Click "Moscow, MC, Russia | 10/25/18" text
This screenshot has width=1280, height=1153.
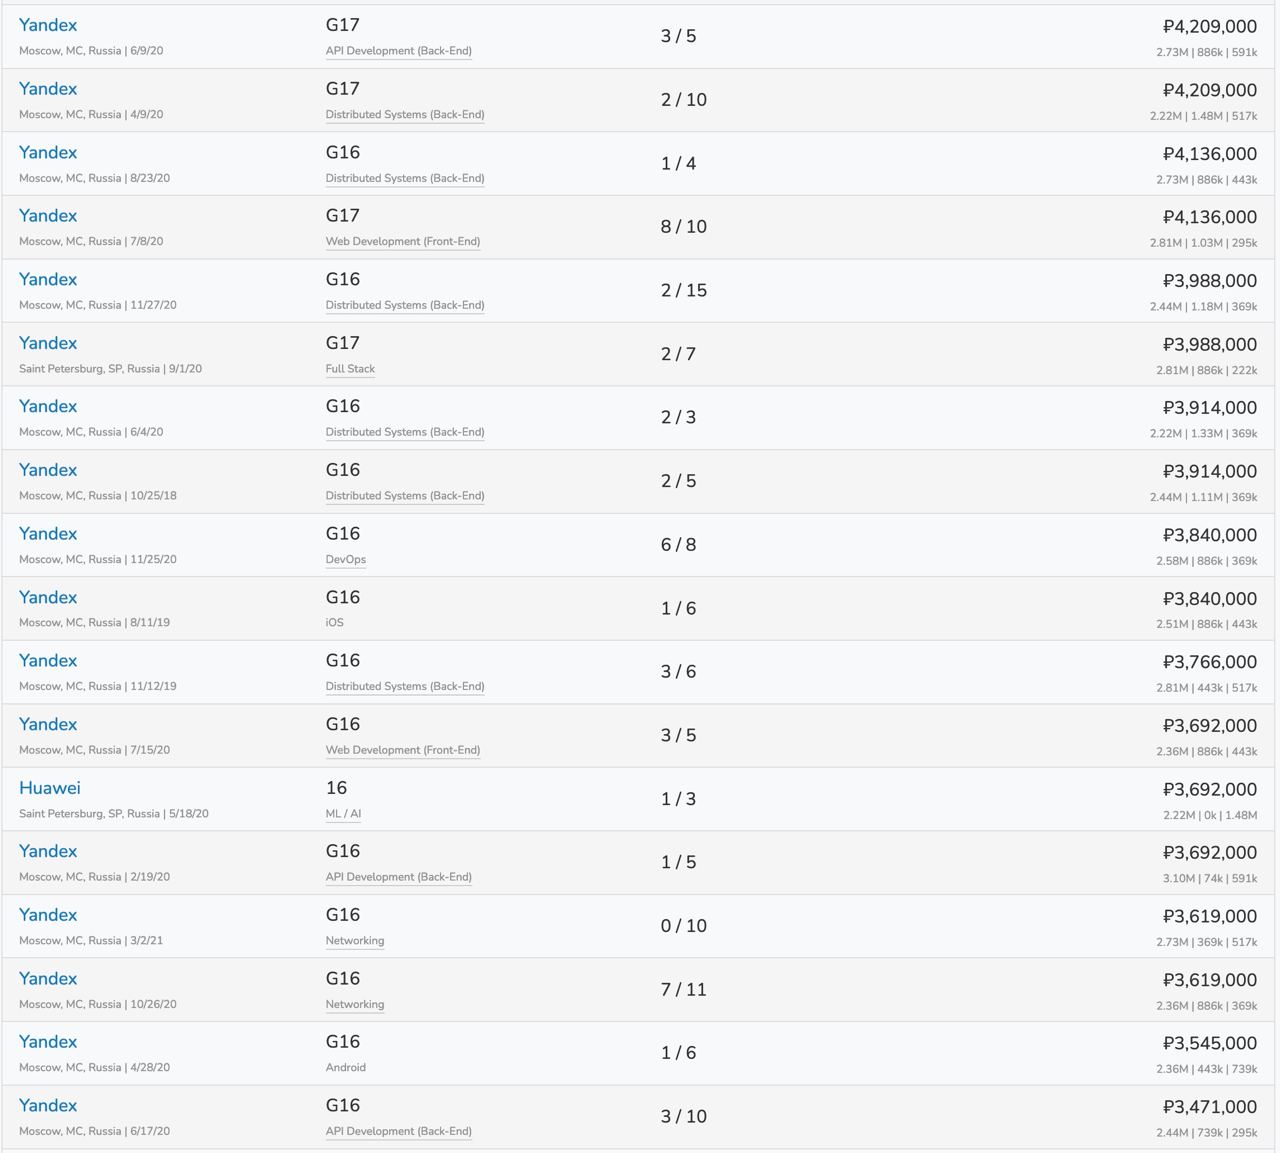point(98,496)
